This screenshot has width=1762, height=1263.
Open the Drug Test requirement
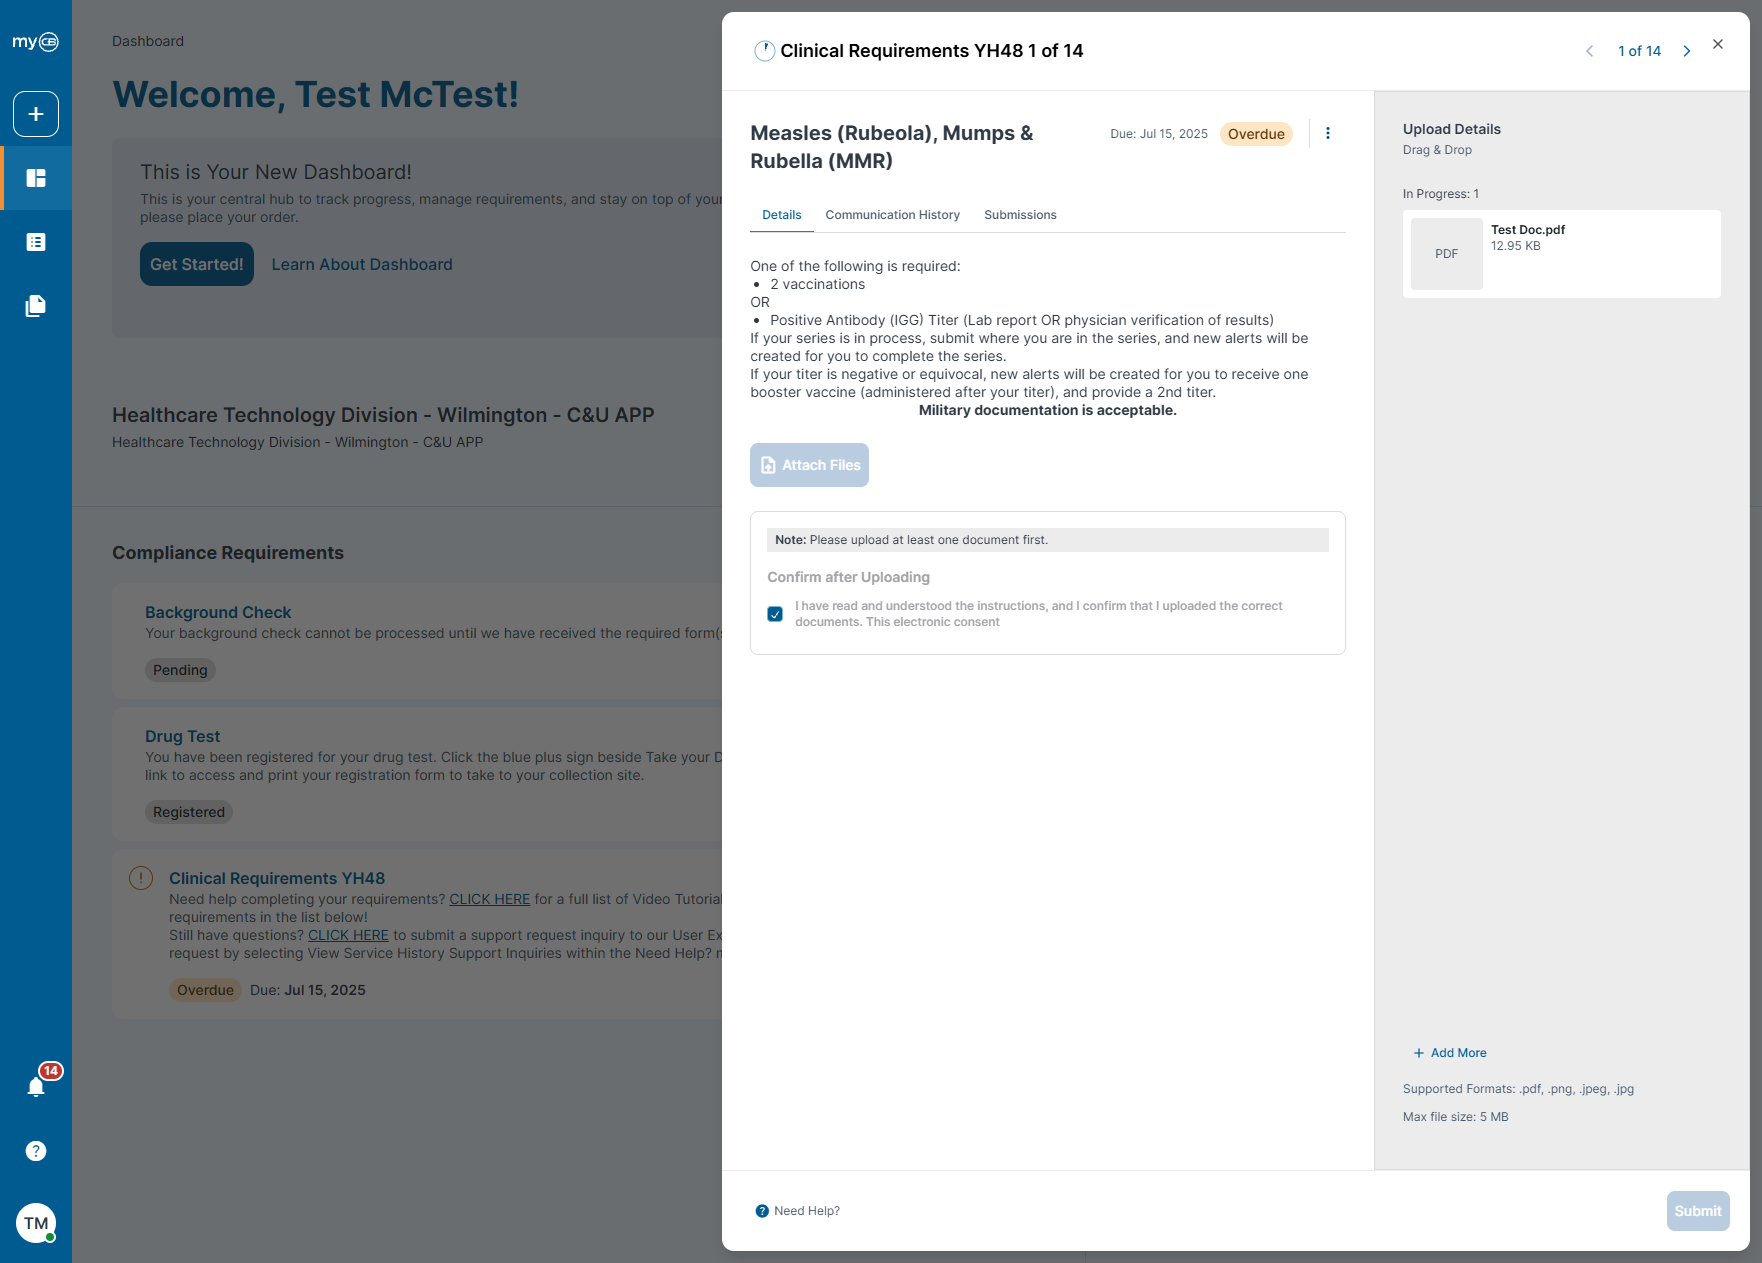(x=182, y=736)
